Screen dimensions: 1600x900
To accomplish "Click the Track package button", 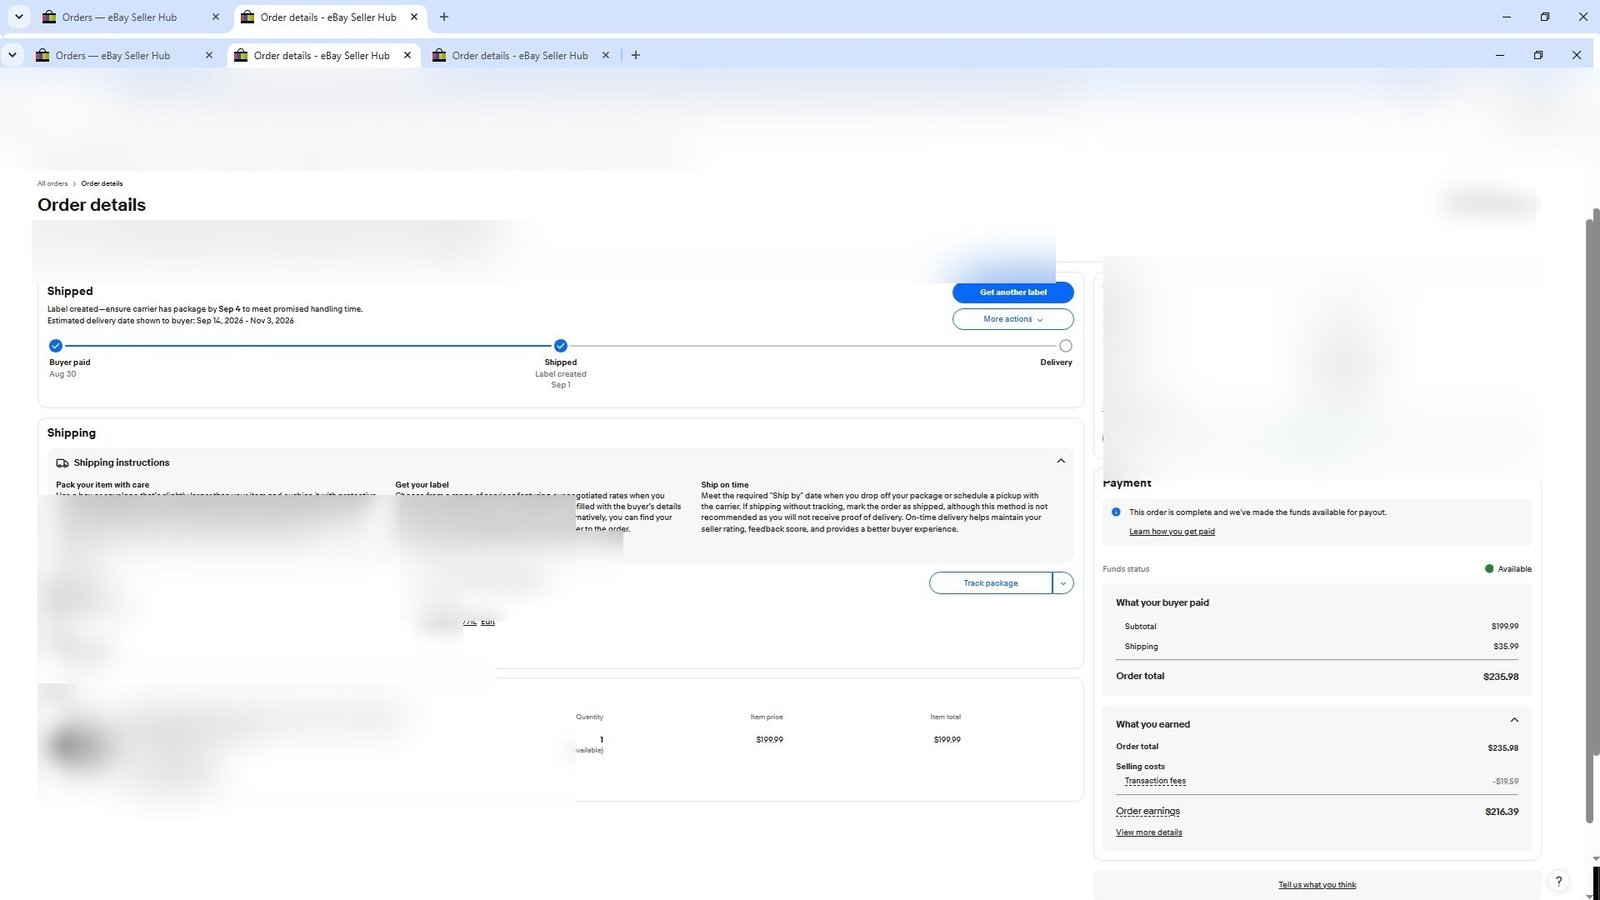I will click(x=991, y=583).
